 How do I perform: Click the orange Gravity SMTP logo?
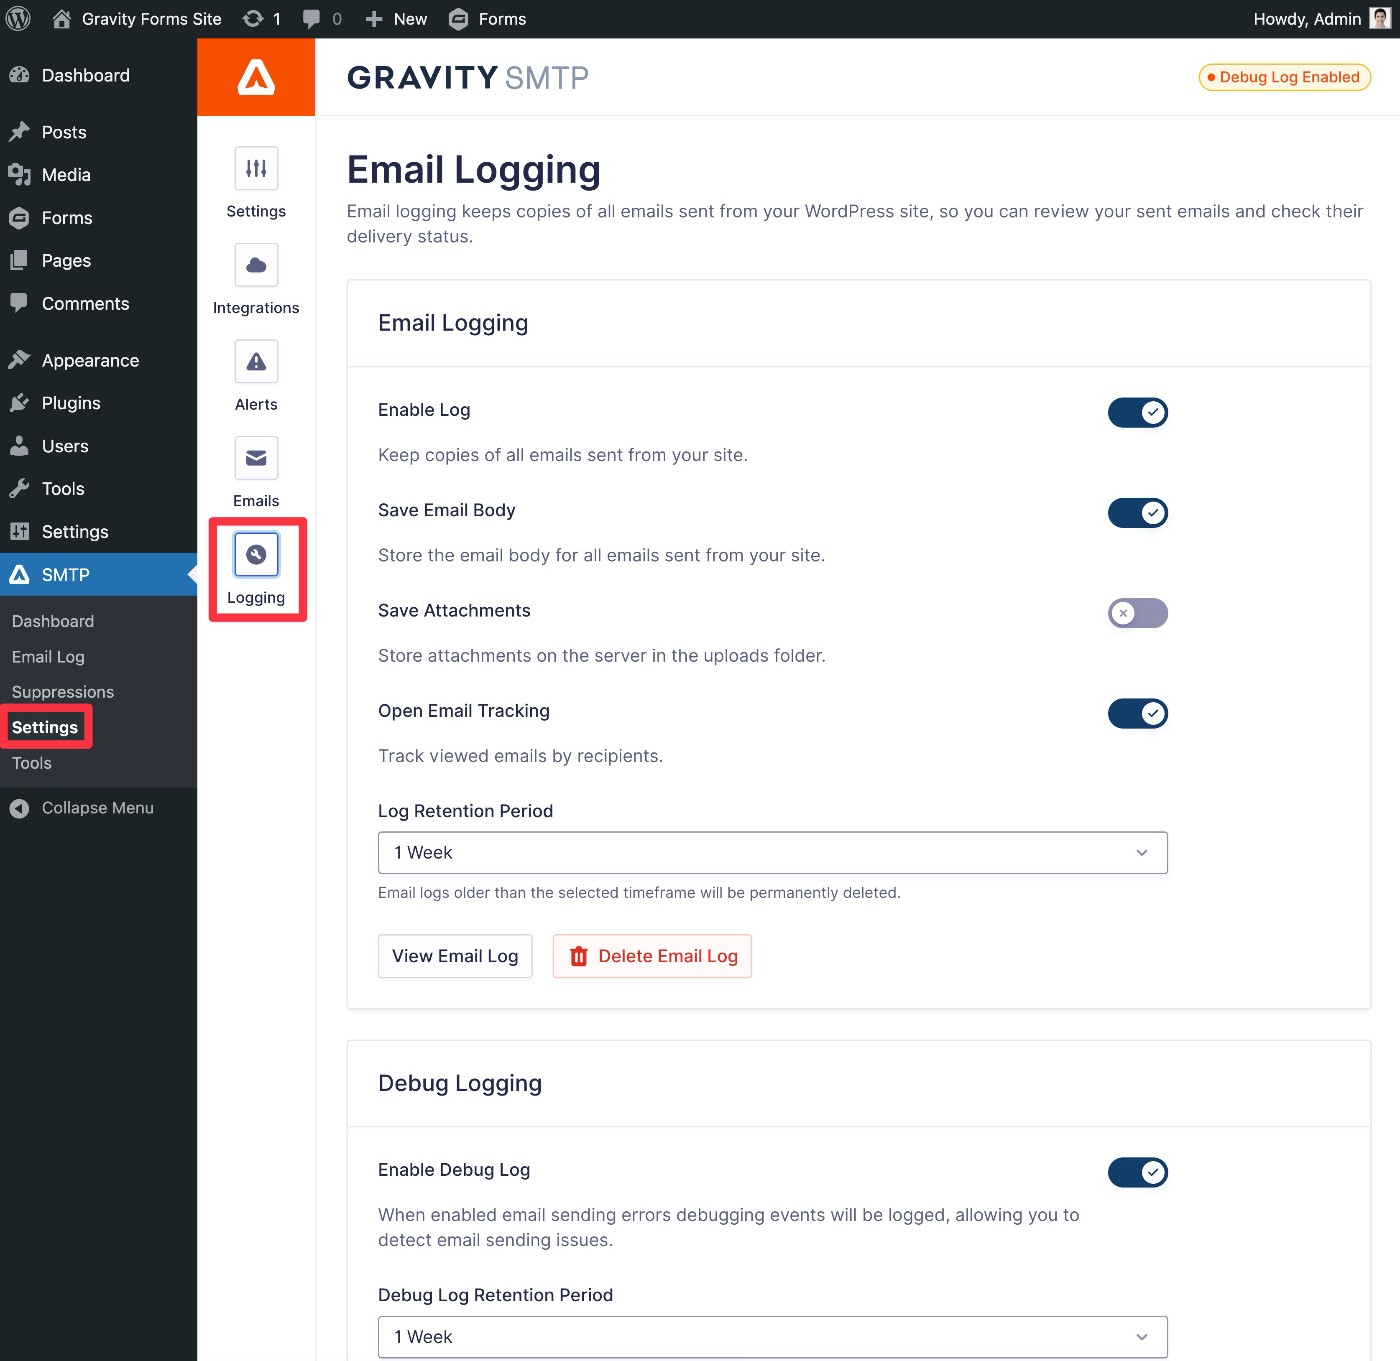point(256,77)
